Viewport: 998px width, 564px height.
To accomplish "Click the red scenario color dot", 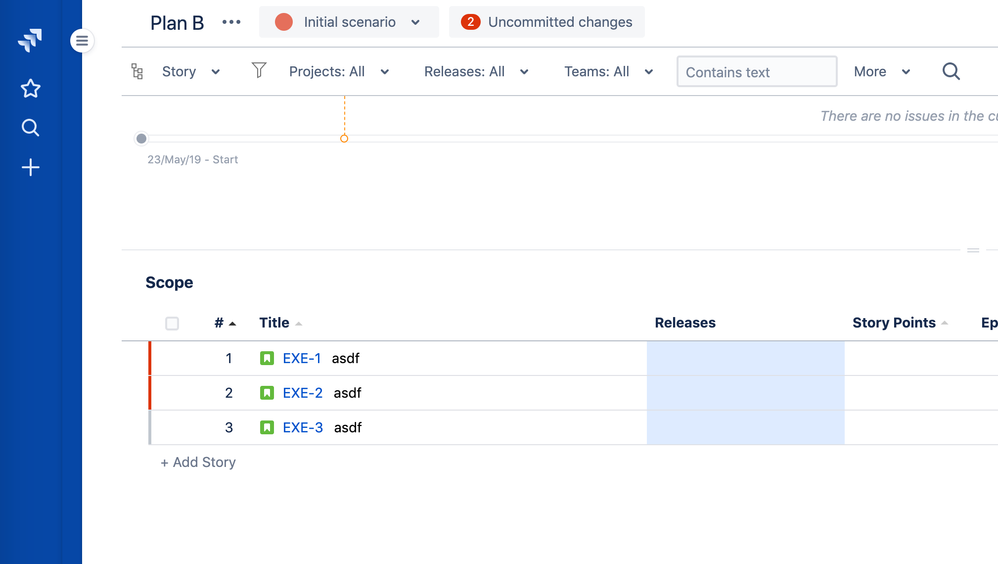I will point(283,22).
